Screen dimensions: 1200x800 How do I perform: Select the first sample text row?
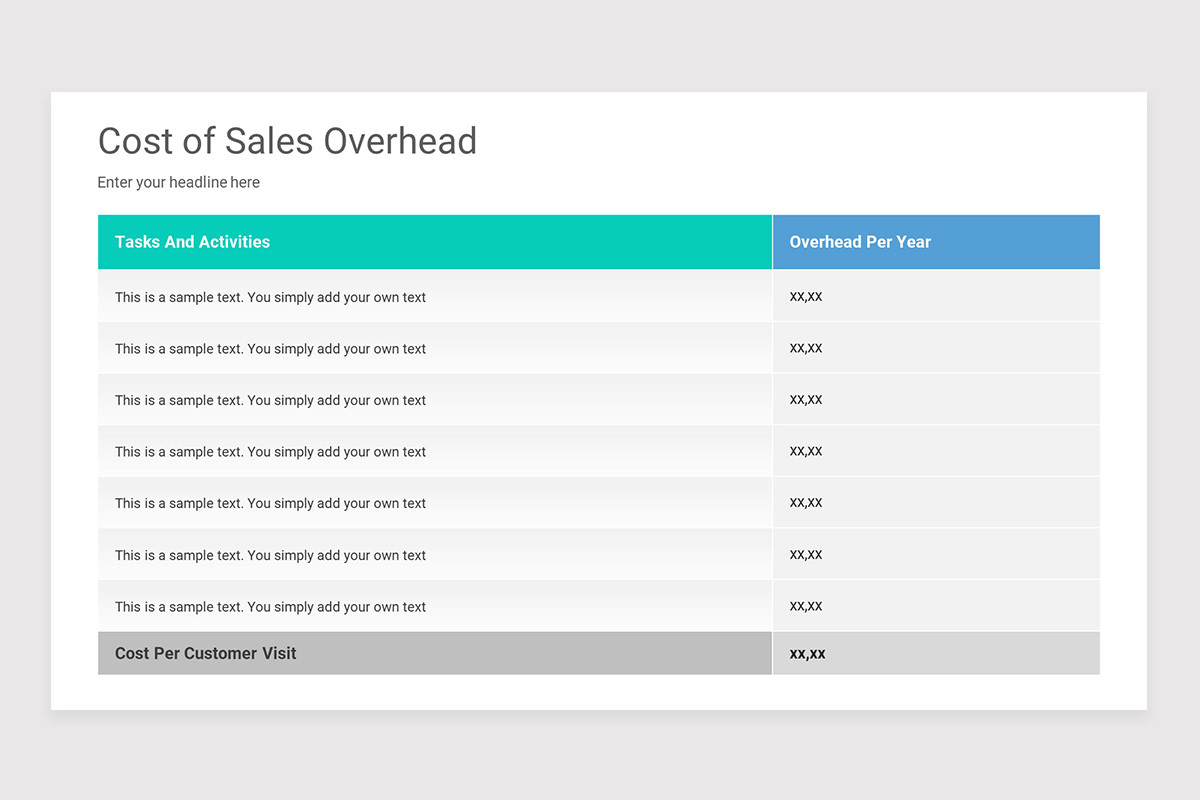coord(270,297)
